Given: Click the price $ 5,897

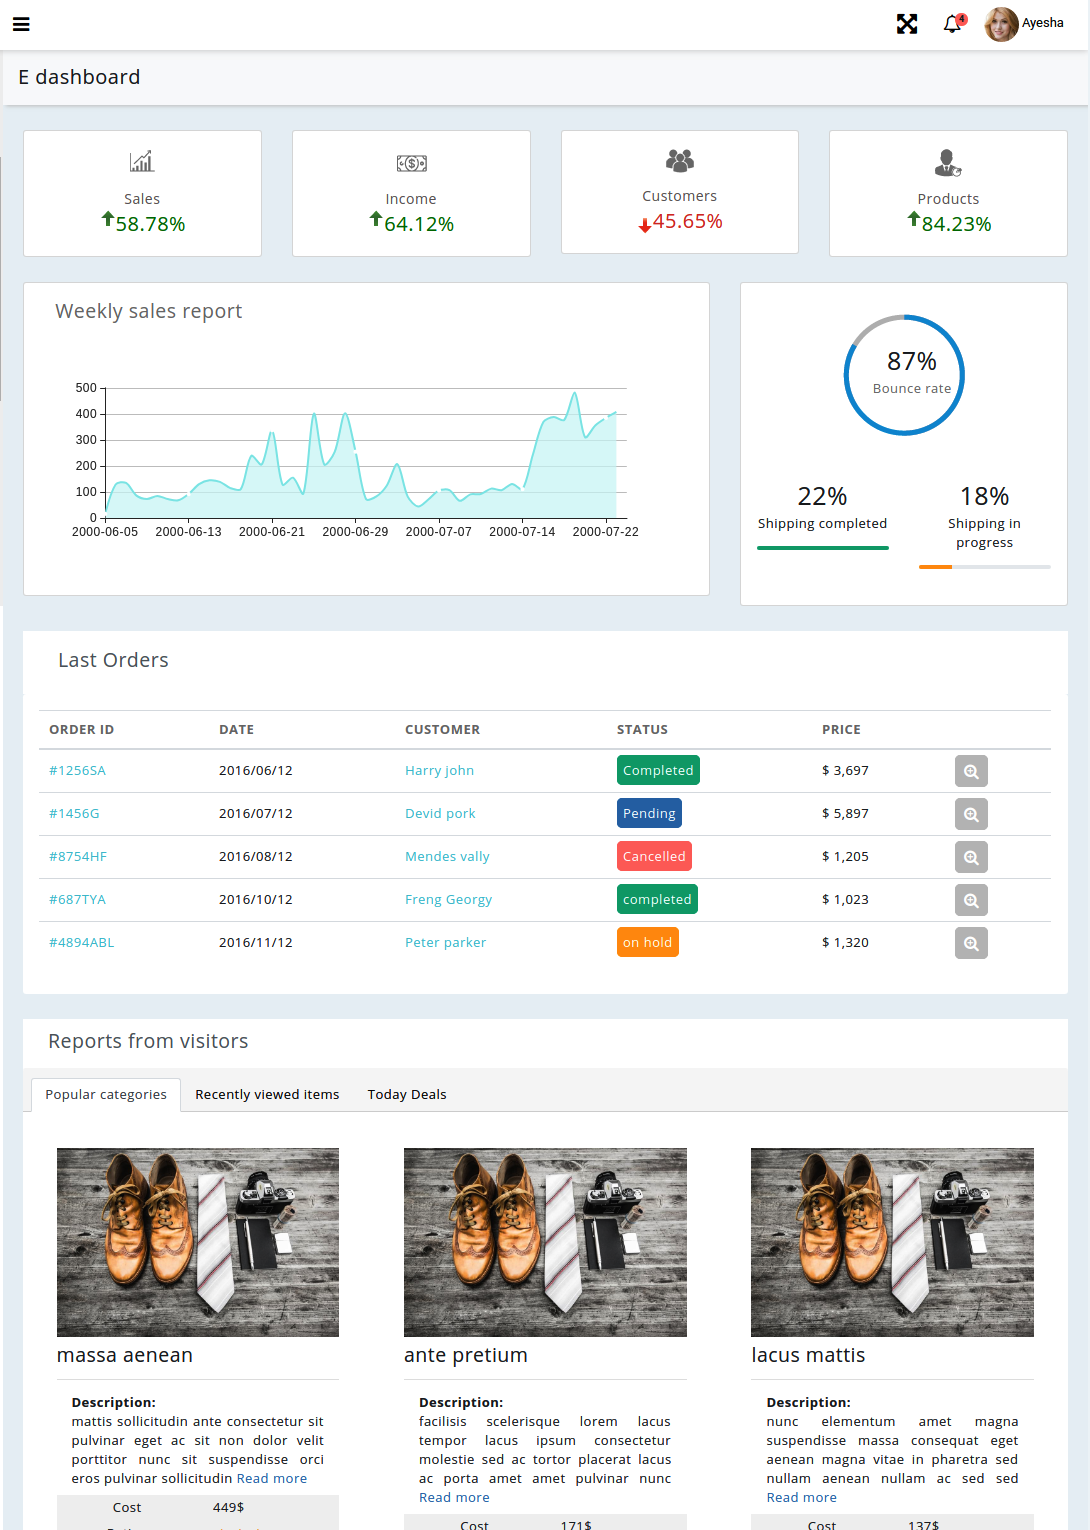Looking at the screenshot, I should point(845,814).
